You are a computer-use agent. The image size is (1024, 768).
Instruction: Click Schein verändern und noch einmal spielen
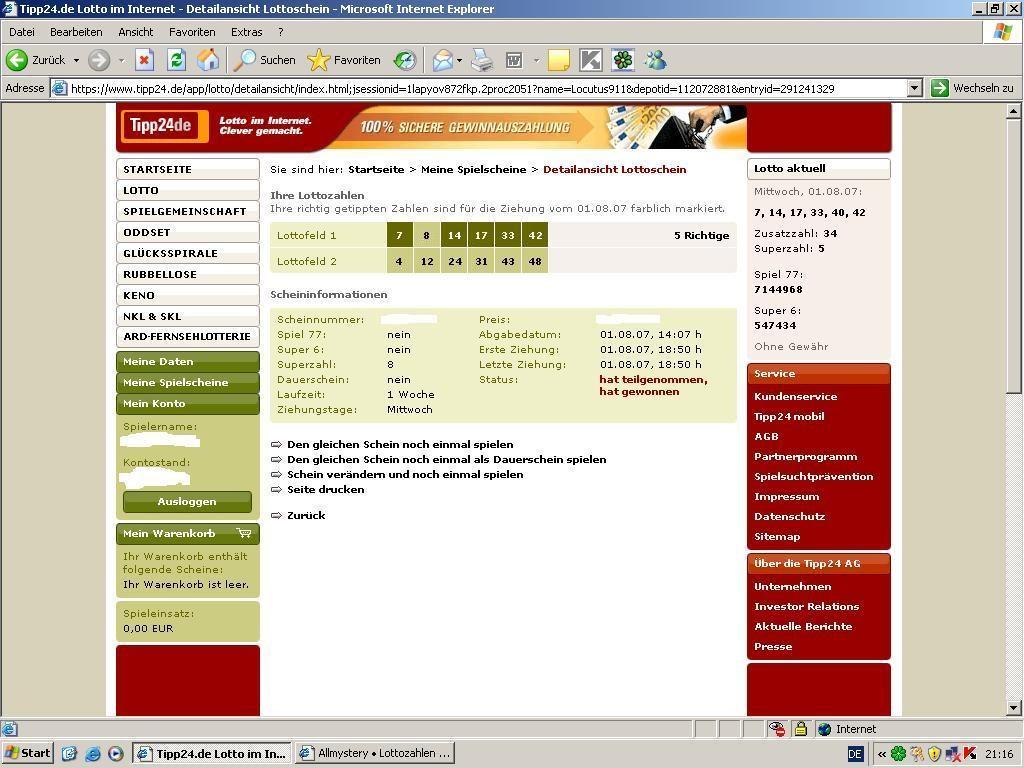point(405,474)
